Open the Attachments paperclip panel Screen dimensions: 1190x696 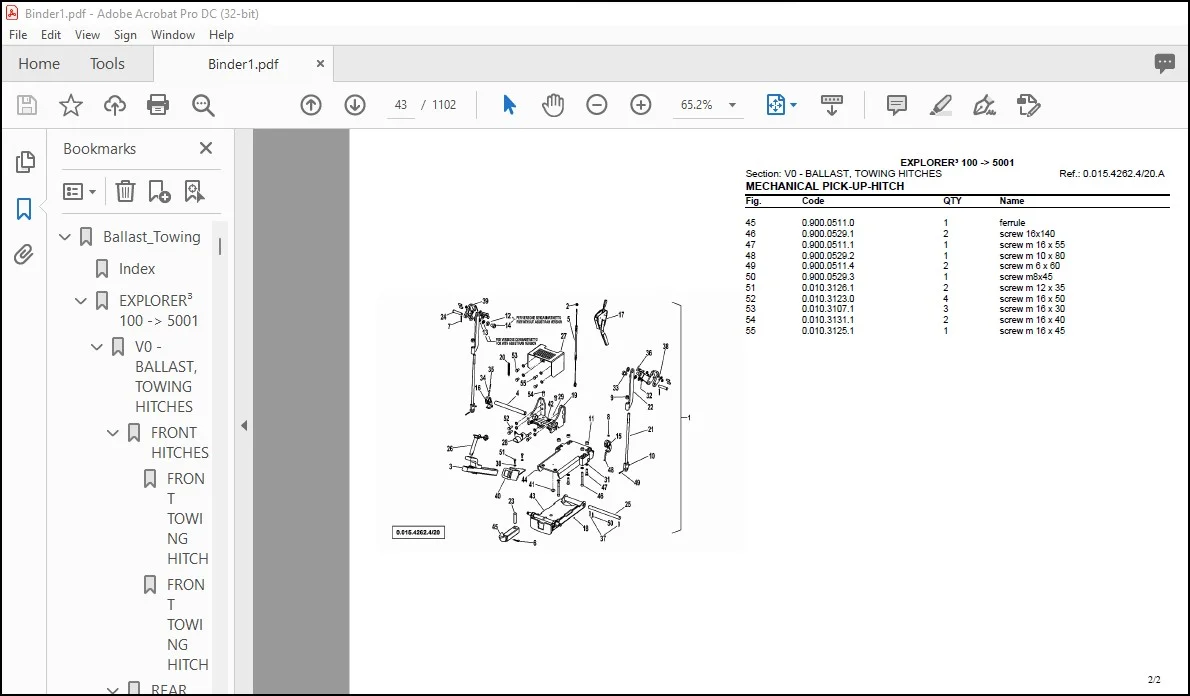[24, 254]
